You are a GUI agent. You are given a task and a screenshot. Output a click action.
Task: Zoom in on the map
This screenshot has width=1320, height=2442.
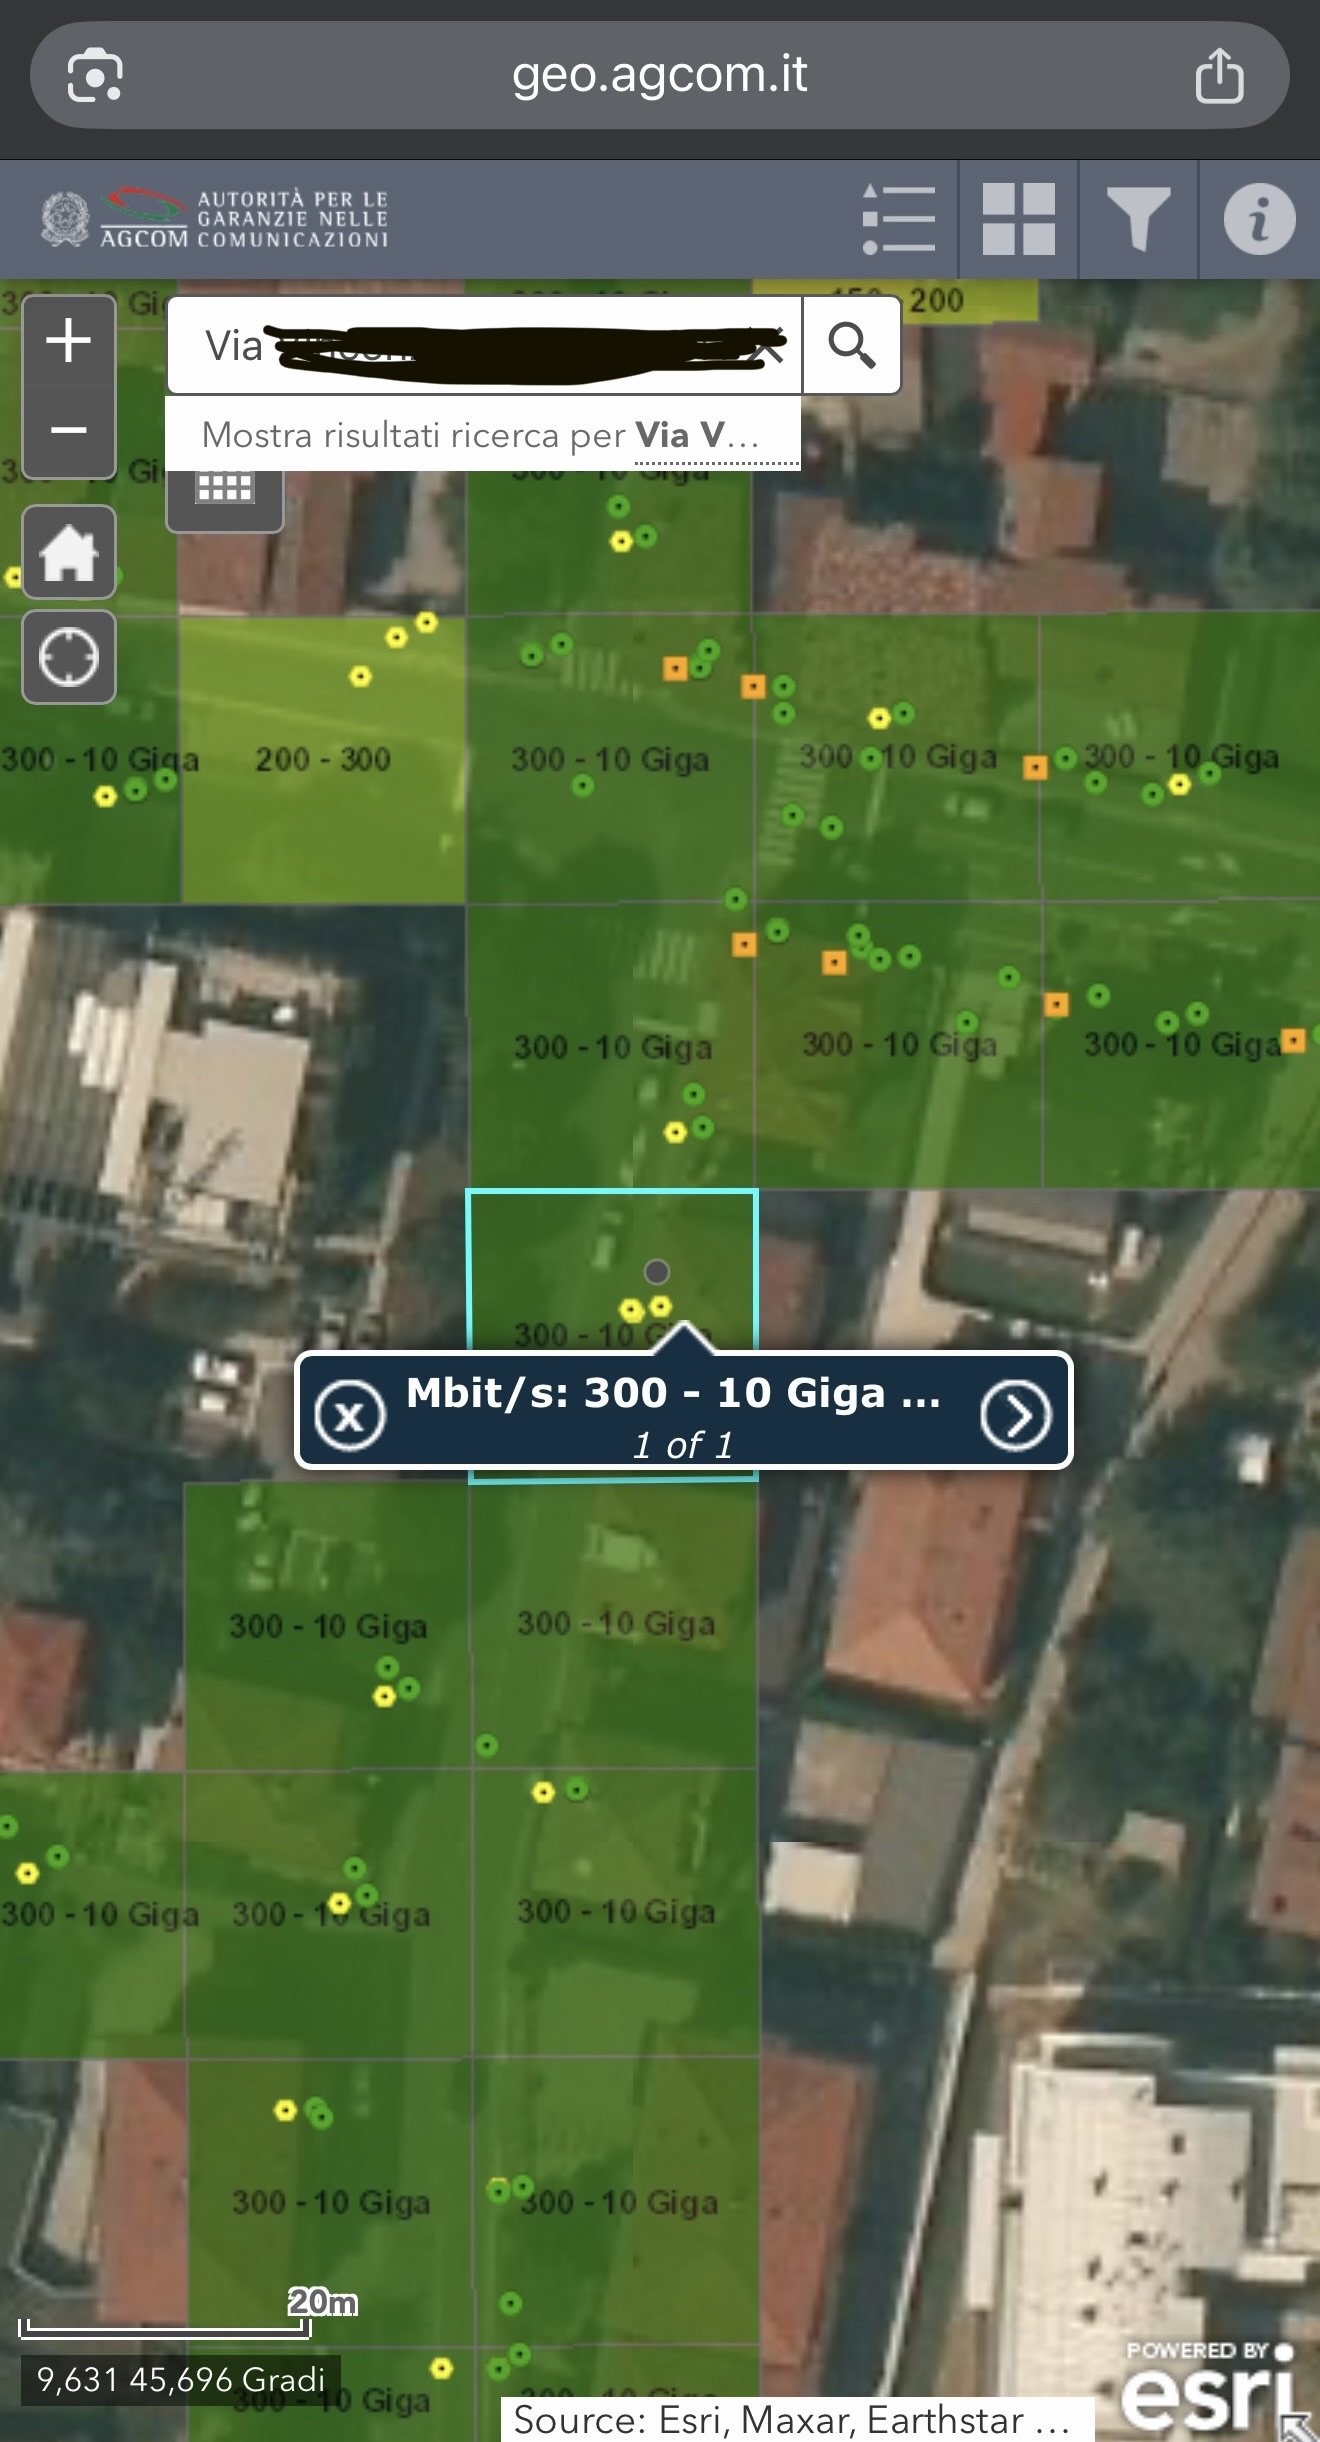tap(68, 341)
